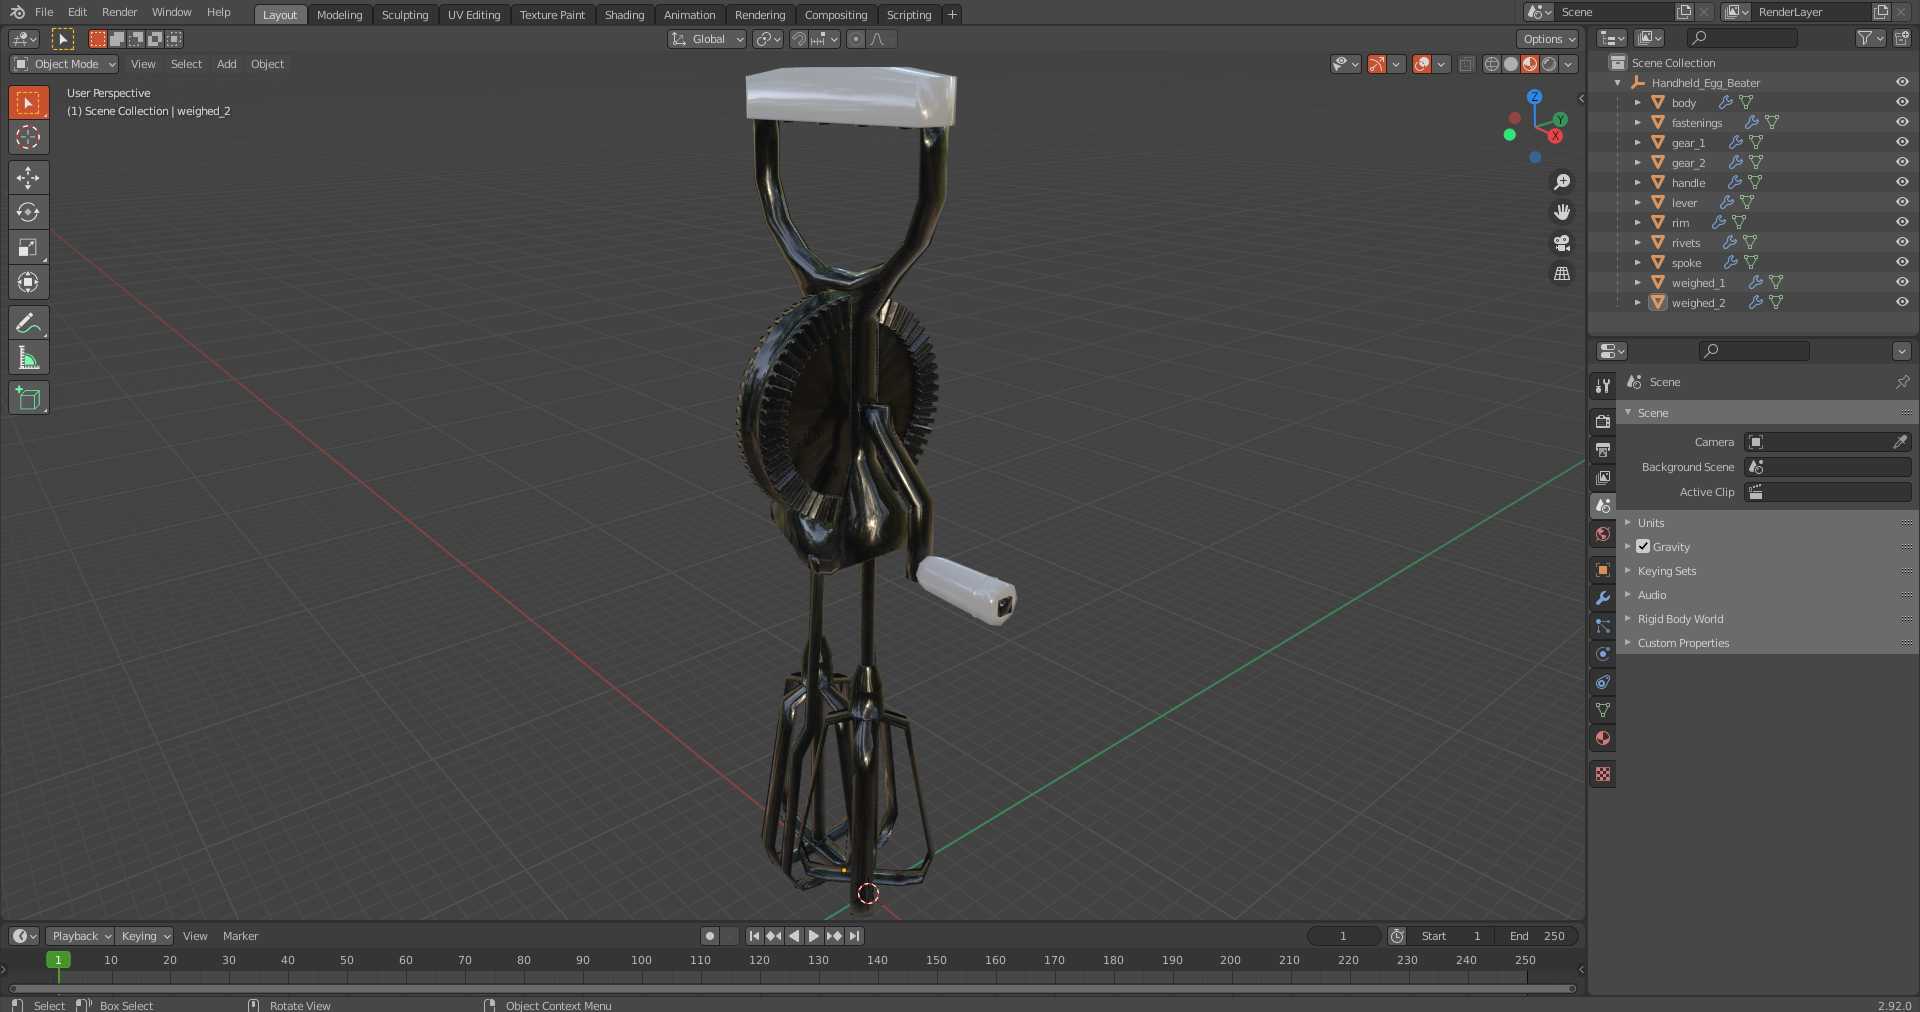
Task: Toggle X-ray display mode
Action: click(1466, 64)
